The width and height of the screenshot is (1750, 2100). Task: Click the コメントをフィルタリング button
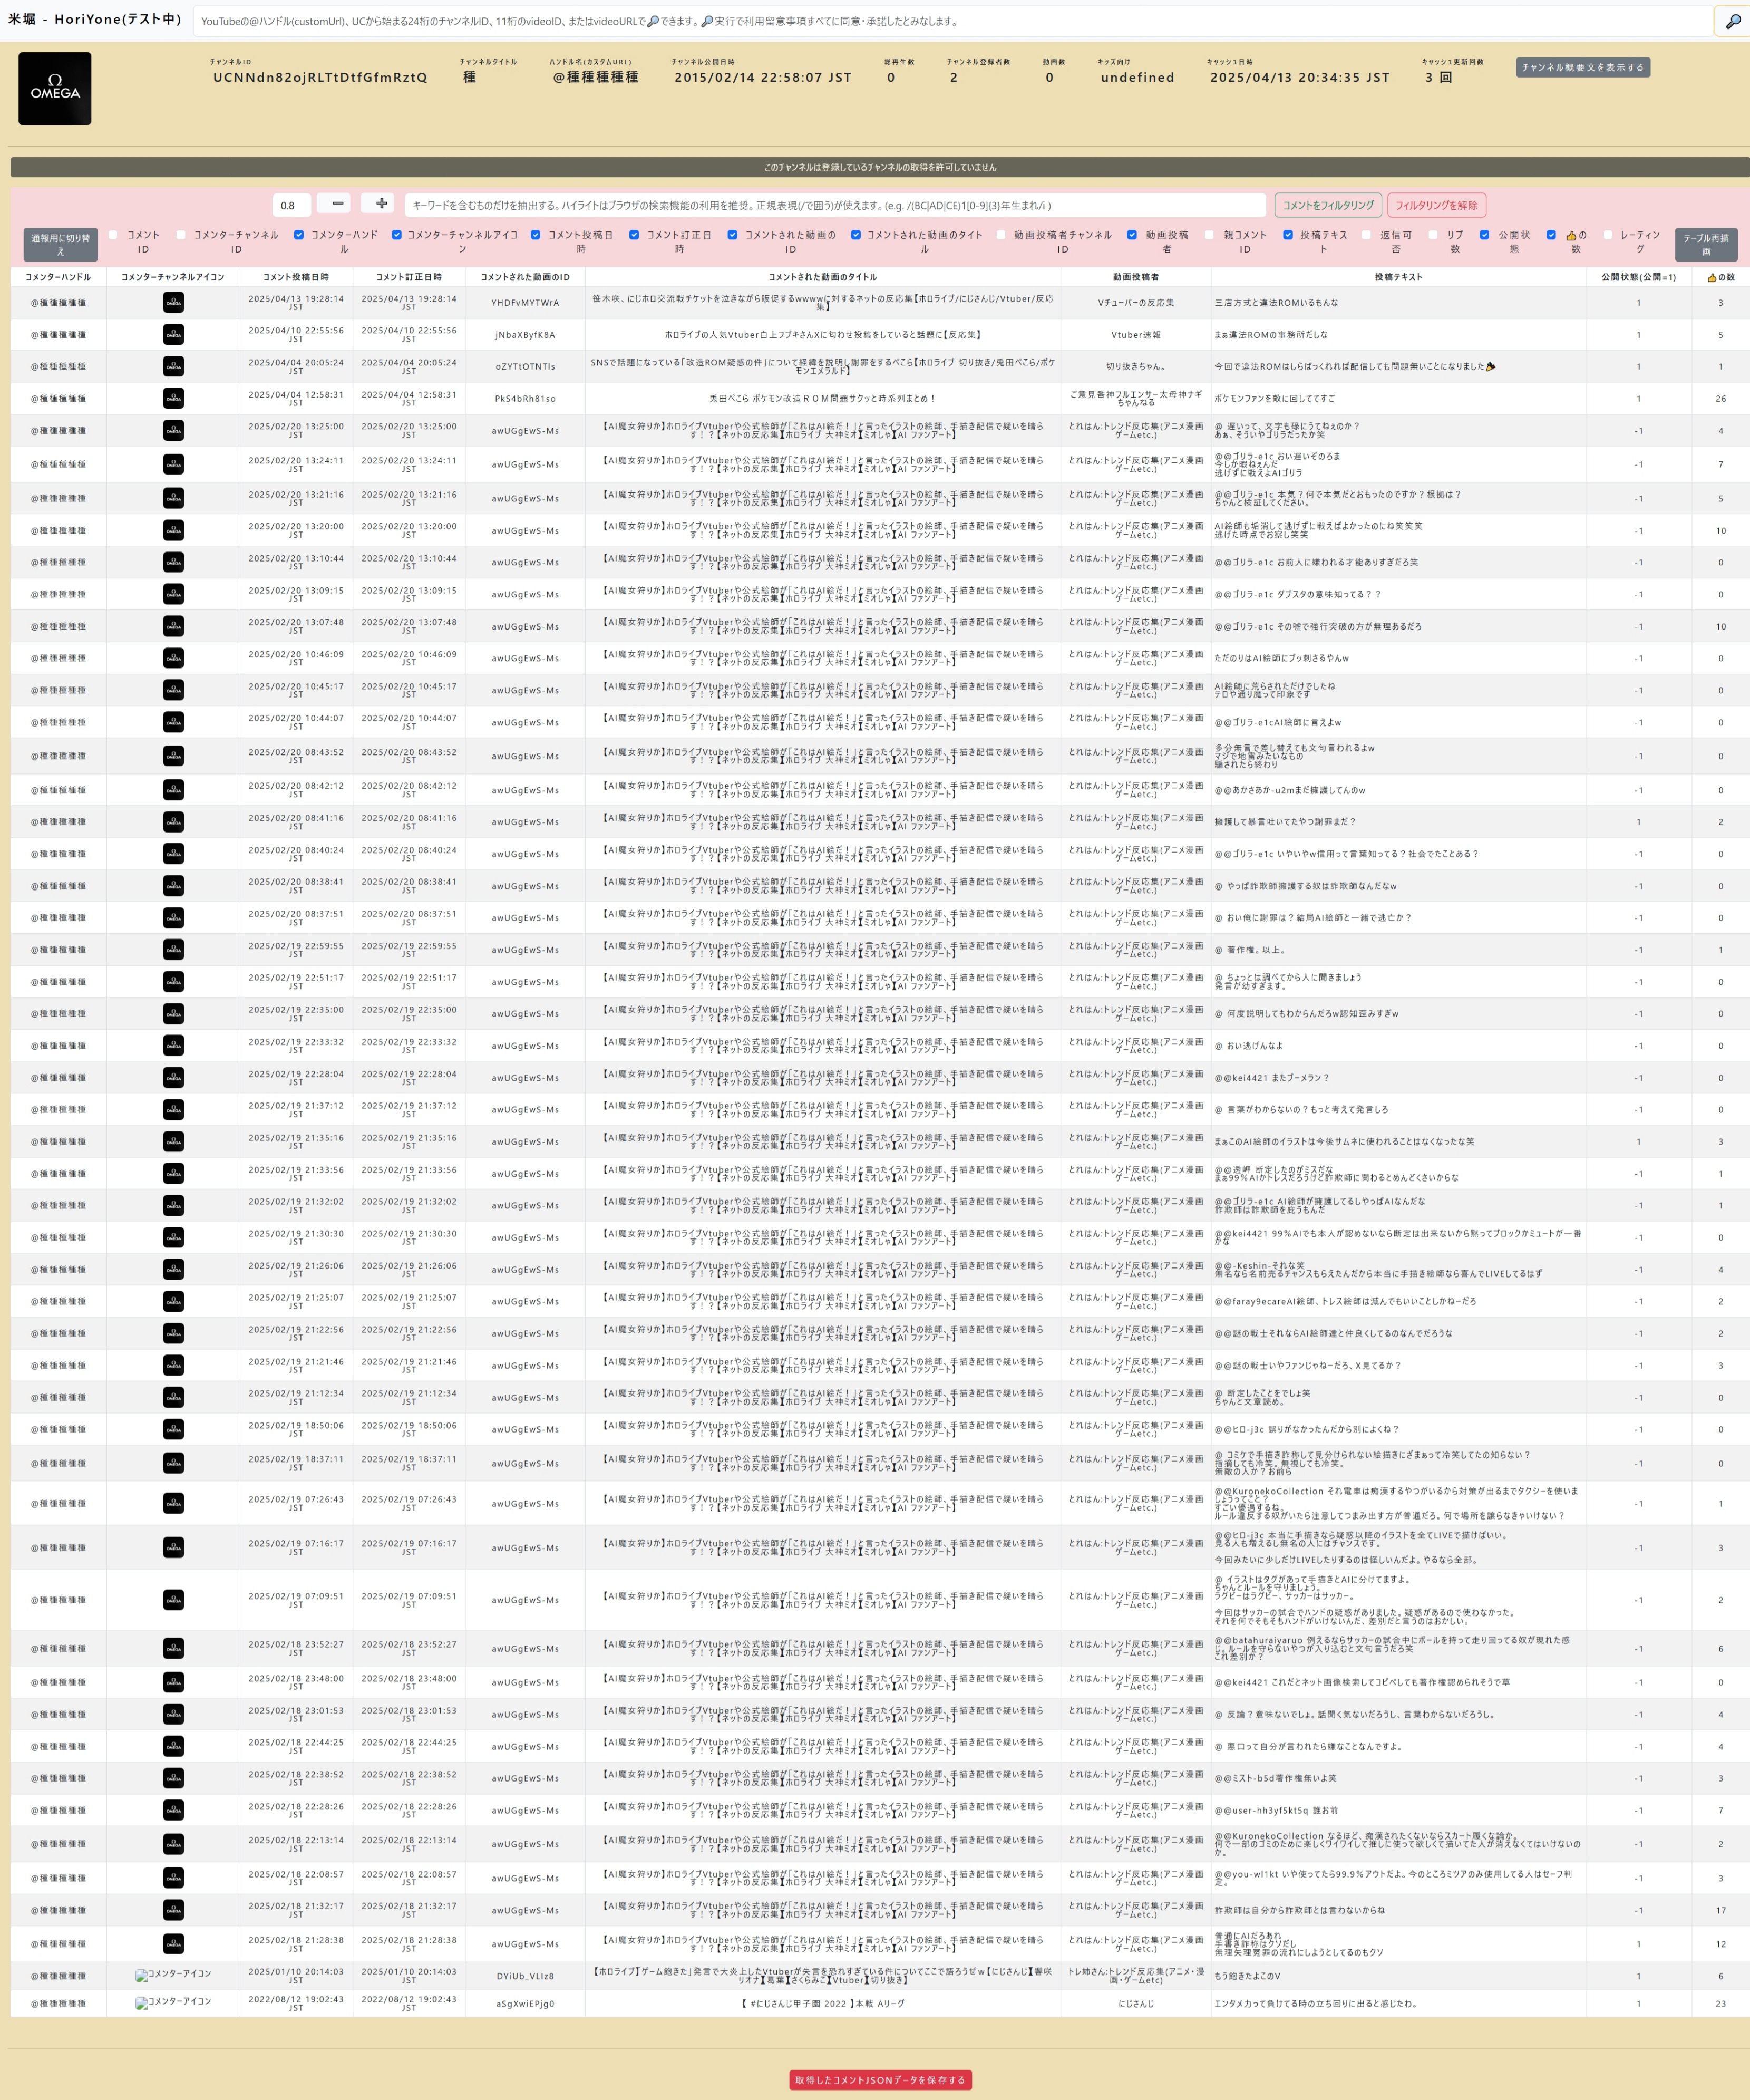click(1328, 205)
